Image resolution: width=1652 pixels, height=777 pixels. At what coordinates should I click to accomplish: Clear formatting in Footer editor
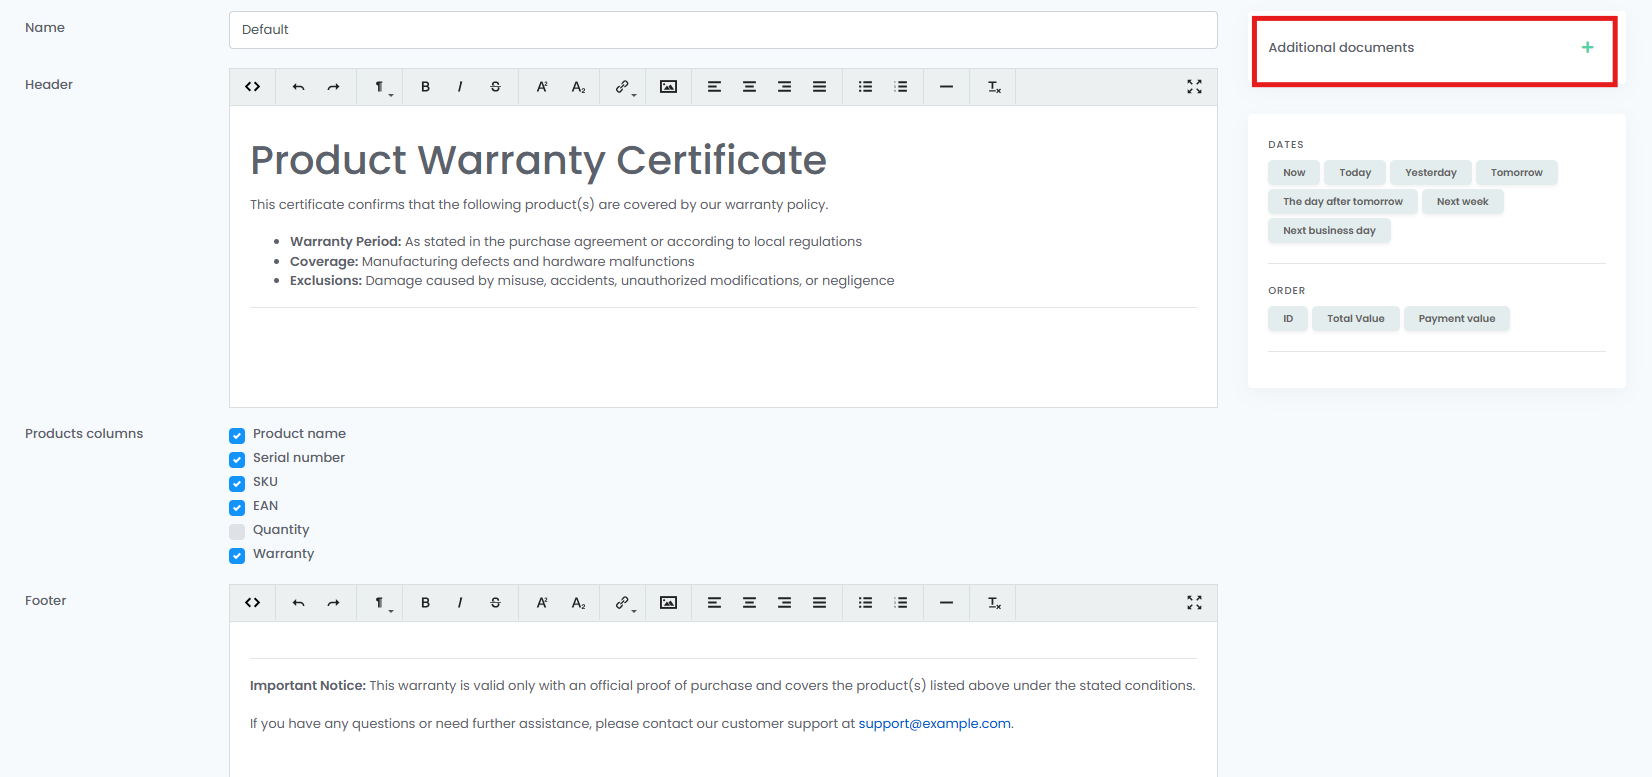click(994, 603)
